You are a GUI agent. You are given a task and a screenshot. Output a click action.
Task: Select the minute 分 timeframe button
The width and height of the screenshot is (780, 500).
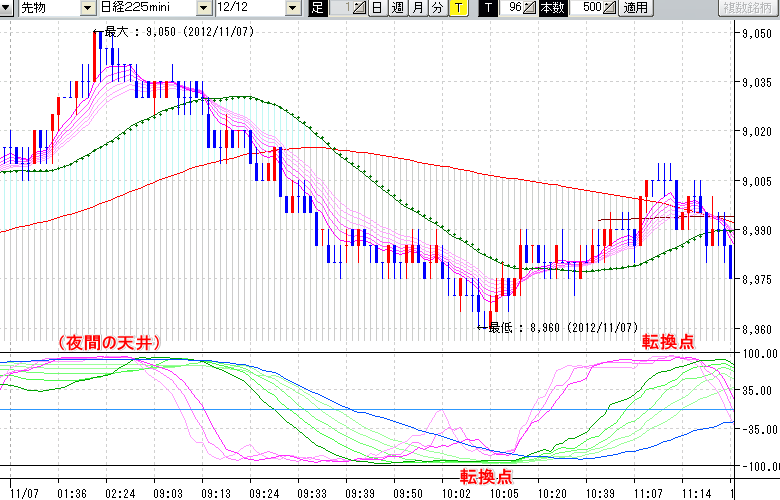[x=437, y=8]
